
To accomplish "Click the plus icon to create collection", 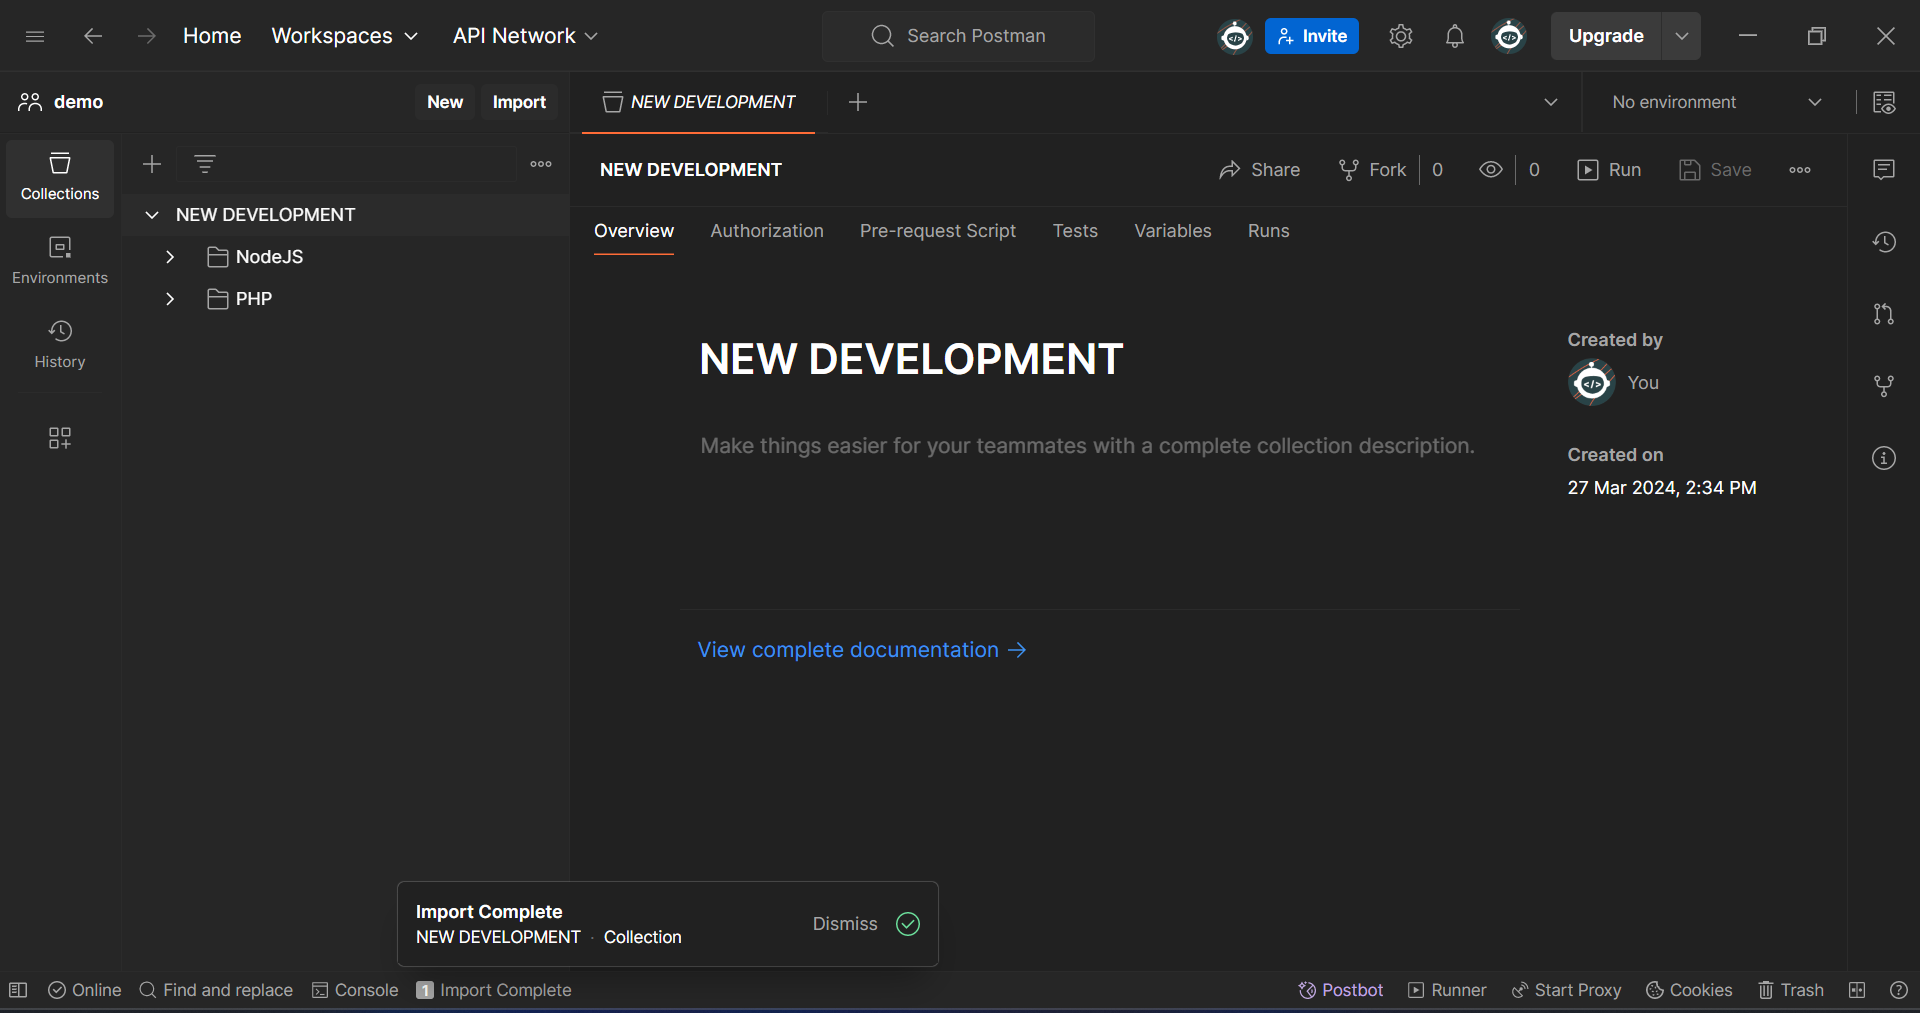I will (152, 164).
